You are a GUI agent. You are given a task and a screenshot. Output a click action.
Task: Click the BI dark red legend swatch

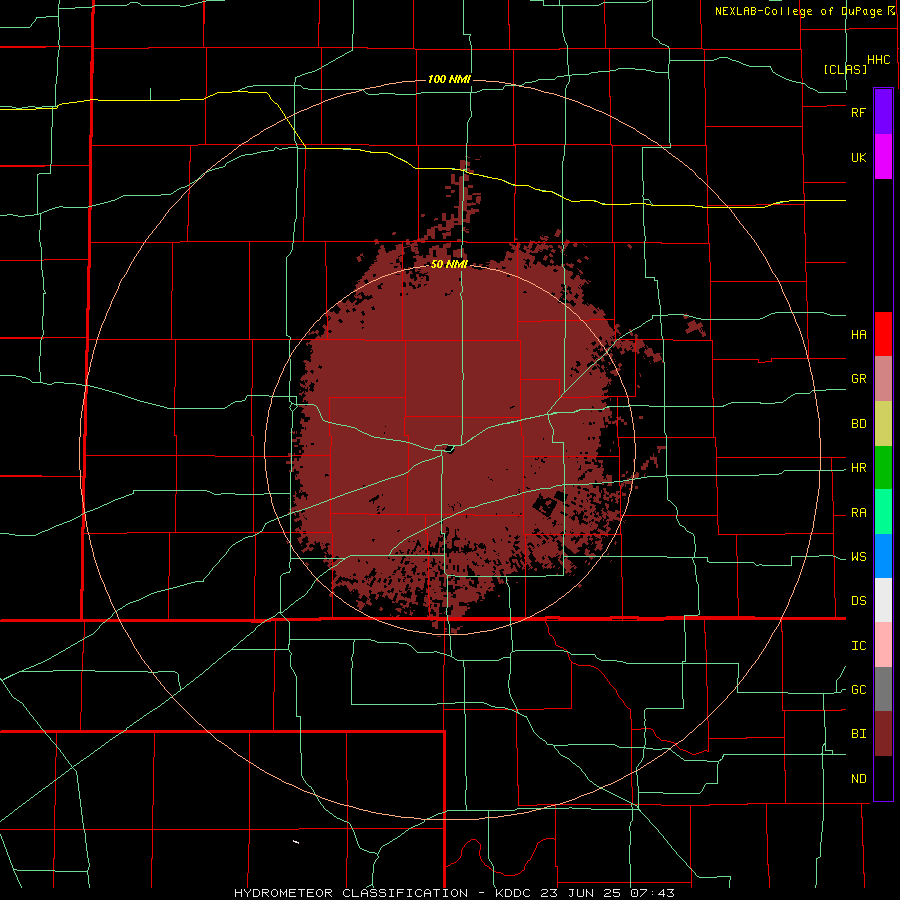[x=883, y=734]
